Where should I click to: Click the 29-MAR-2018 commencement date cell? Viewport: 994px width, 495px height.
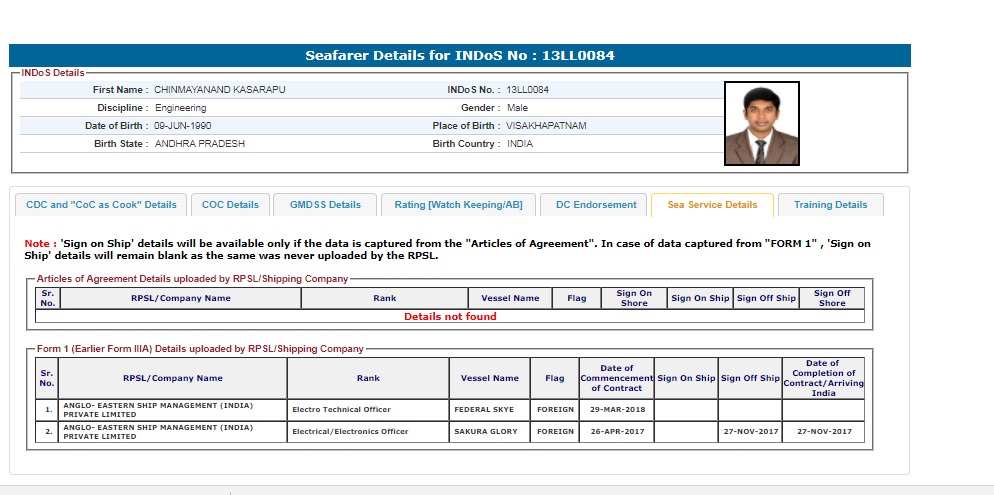tap(616, 410)
